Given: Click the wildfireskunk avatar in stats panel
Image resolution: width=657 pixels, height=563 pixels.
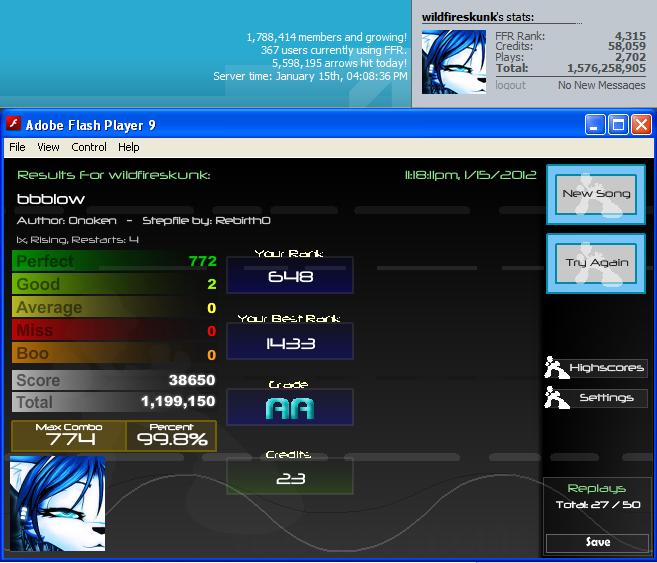Looking at the screenshot, I should pos(454,62).
